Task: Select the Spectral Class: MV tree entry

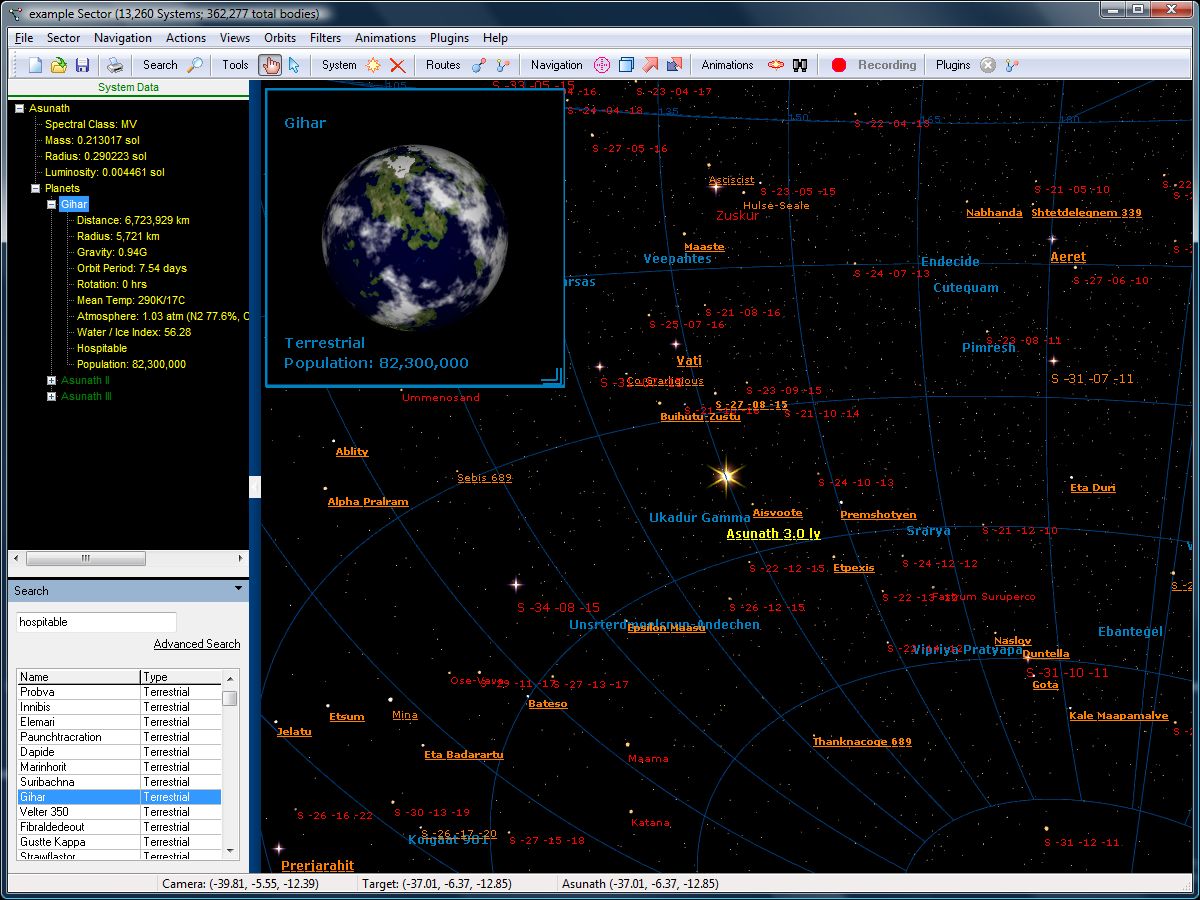Action: click(91, 124)
